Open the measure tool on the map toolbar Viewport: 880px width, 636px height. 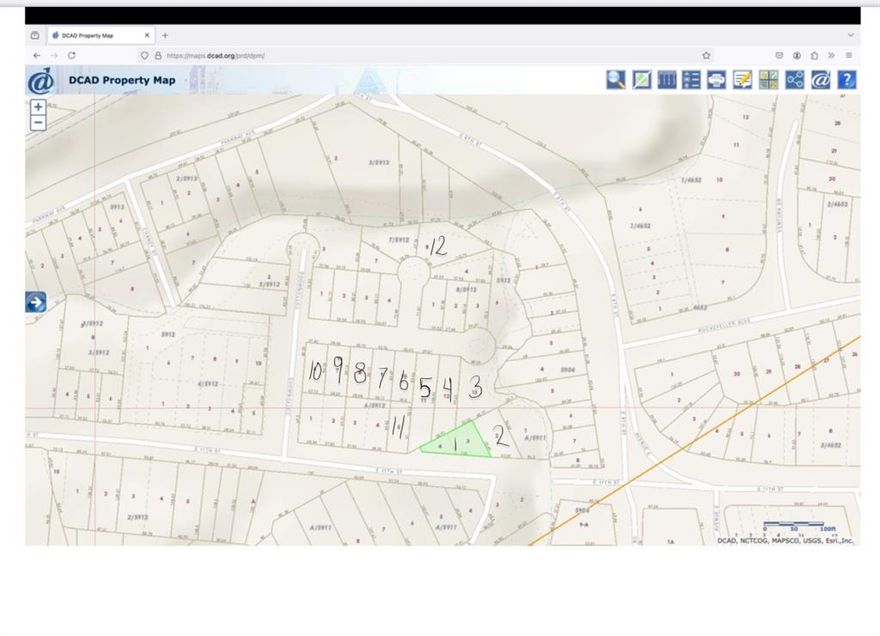click(639, 78)
